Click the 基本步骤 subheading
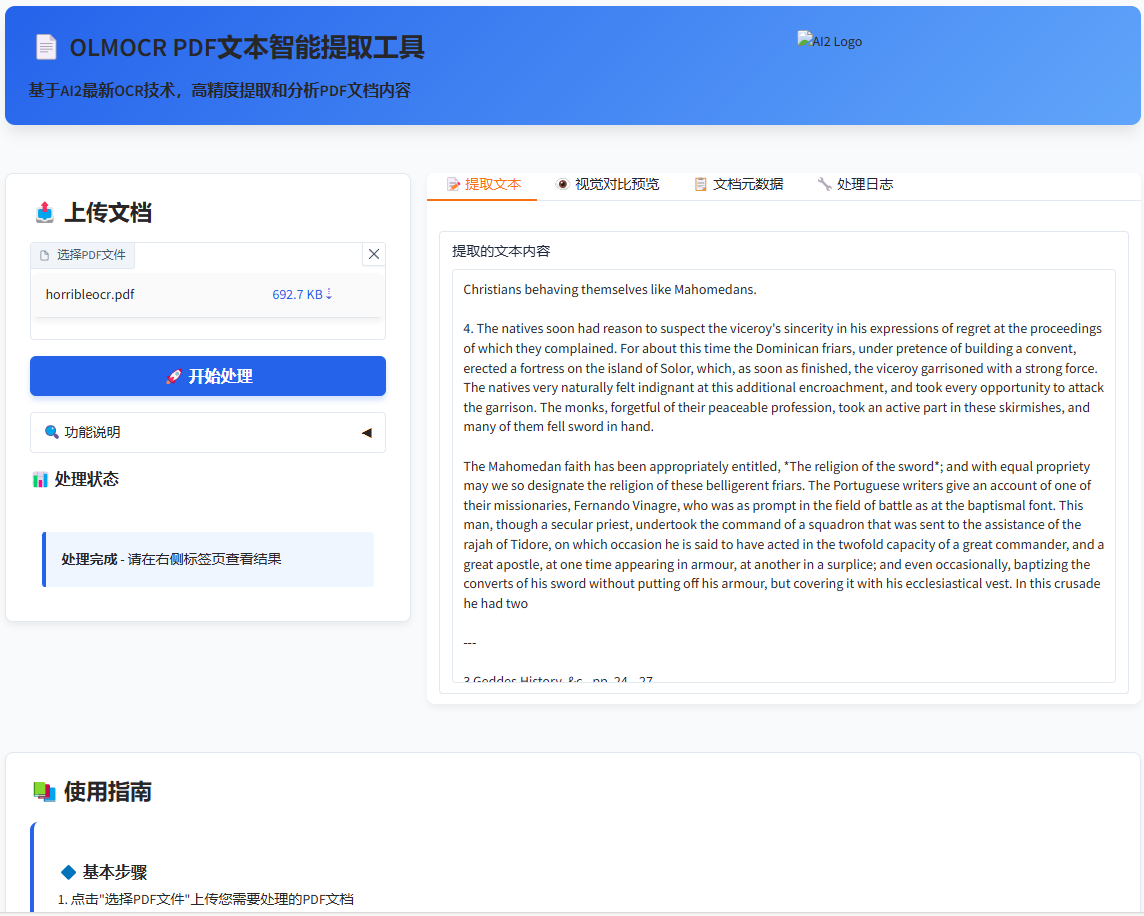This screenshot has width=1144, height=916. (x=115, y=872)
